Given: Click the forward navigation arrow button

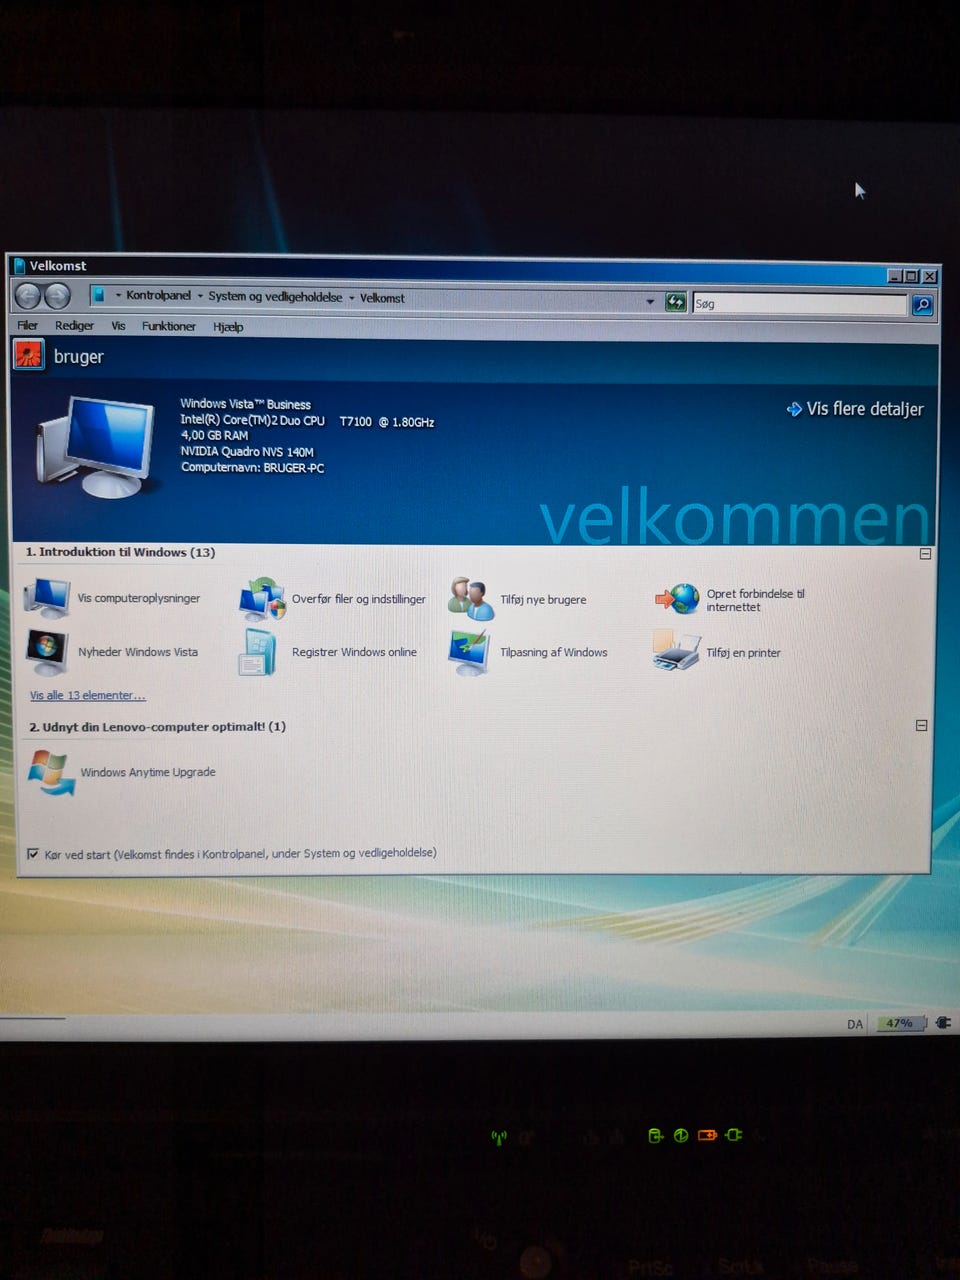Looking at the screenshot, I should coord(58,296).
